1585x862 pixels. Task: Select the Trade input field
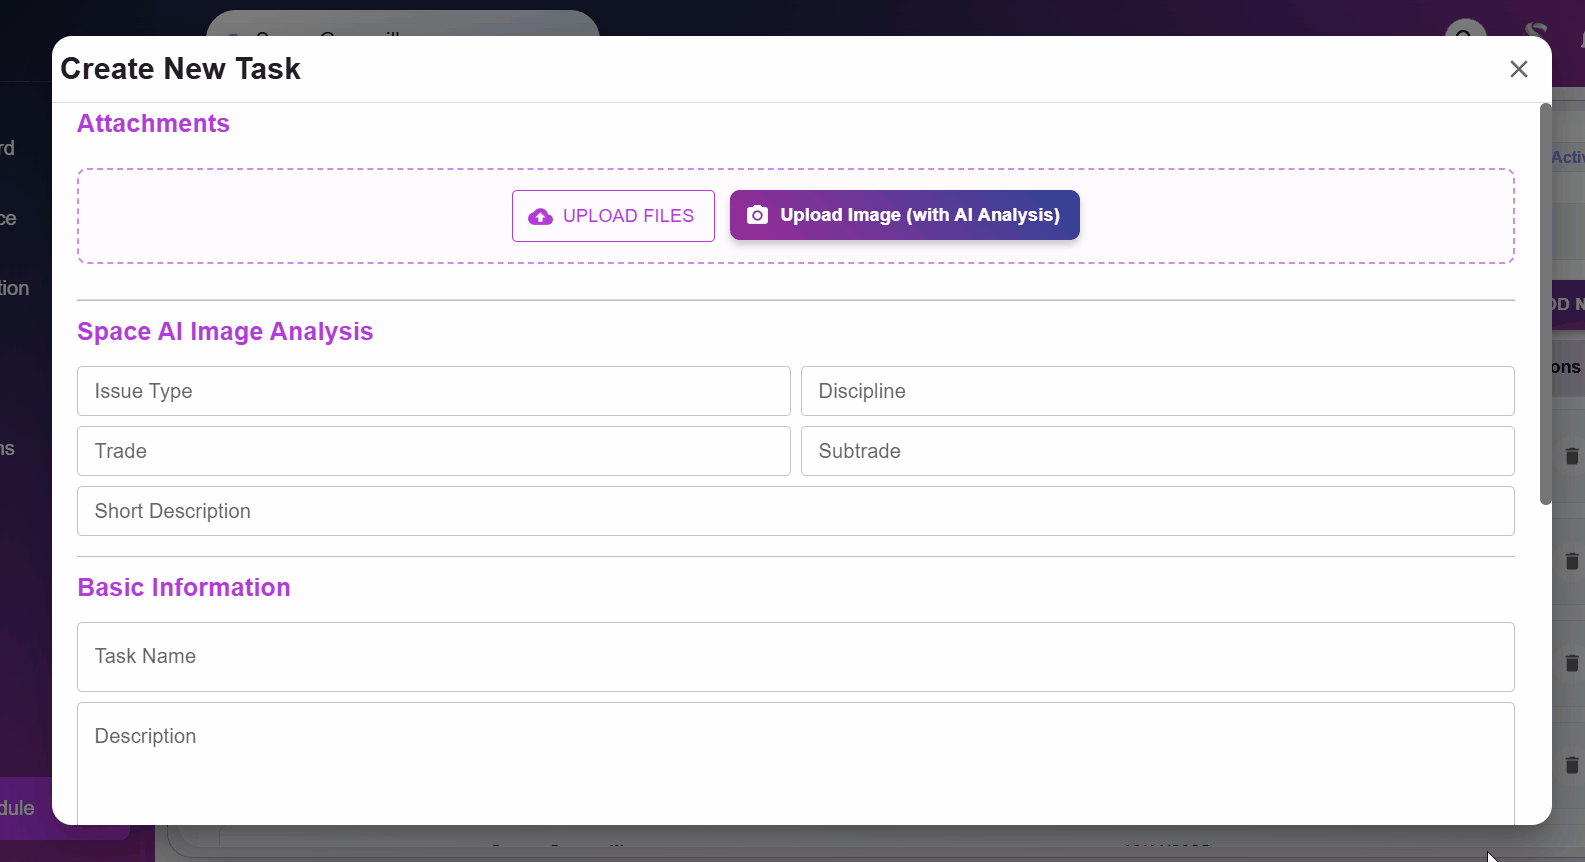tap(433, 451)
